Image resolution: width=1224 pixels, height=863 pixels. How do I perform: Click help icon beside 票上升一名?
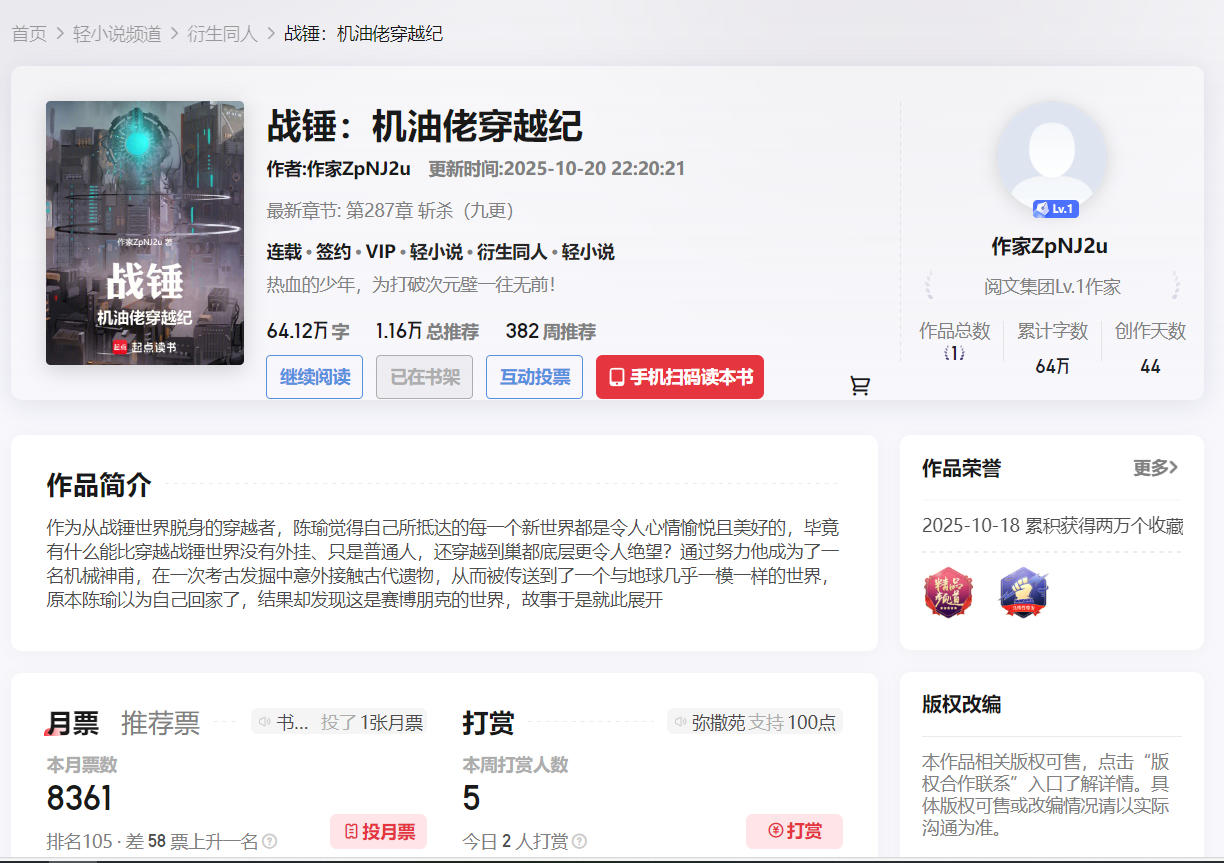pos(270,842)
